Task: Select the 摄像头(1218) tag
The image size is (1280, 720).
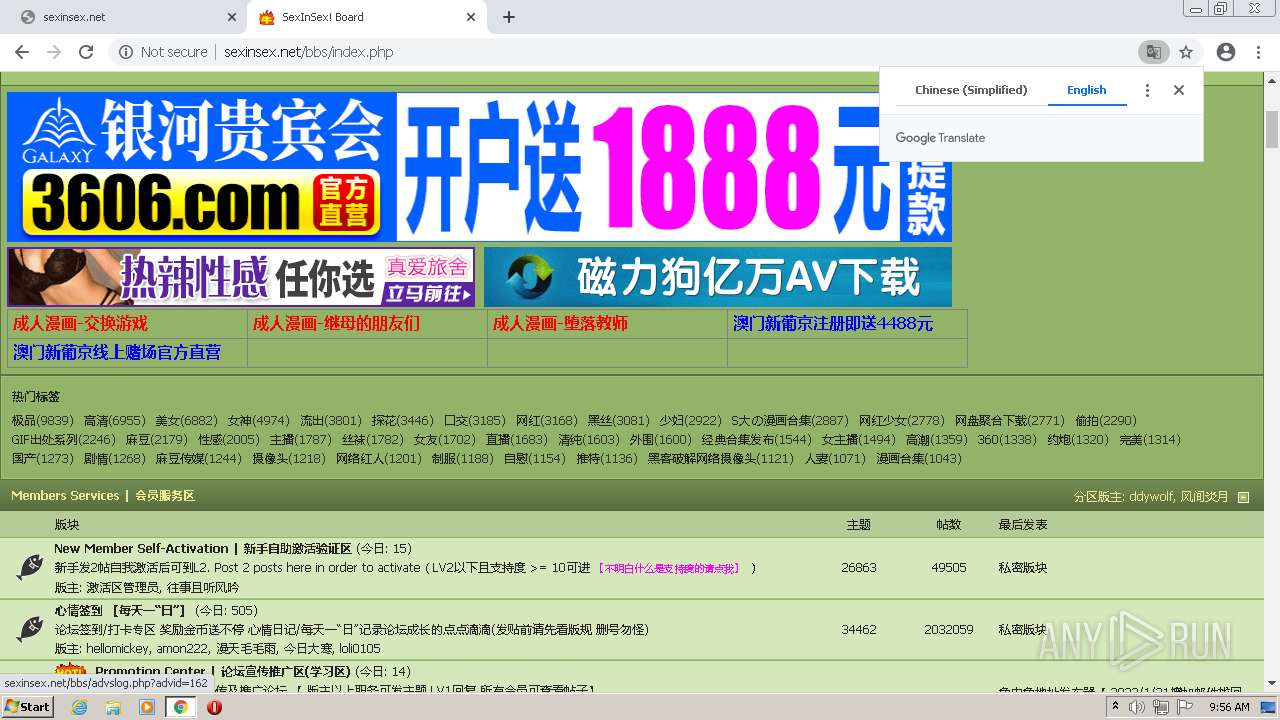Action: tap(288, 459)
